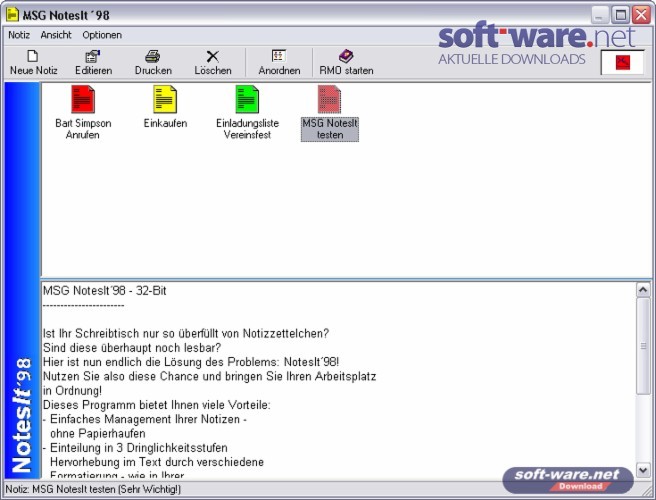Delete note with Löschen icon

[213, 63]
